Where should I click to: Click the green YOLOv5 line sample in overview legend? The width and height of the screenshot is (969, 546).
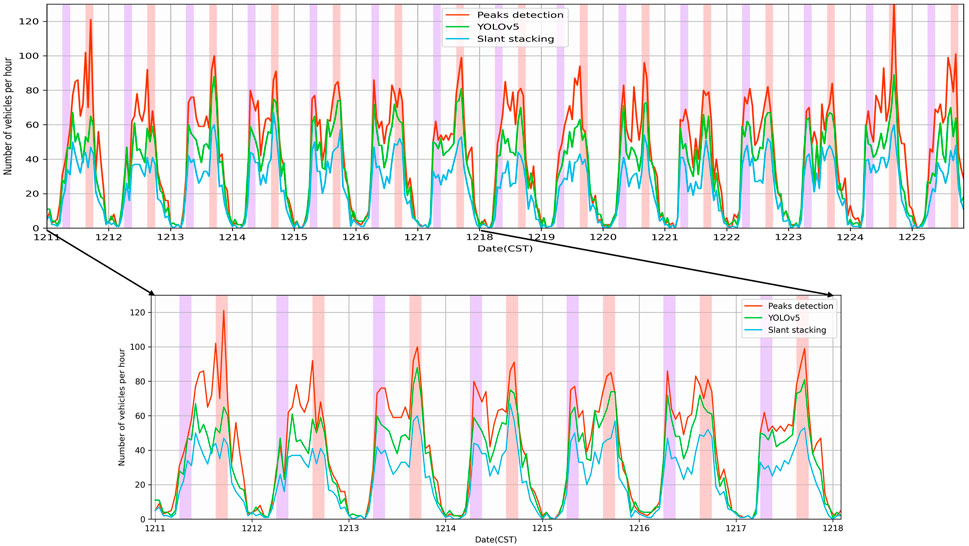459,27
